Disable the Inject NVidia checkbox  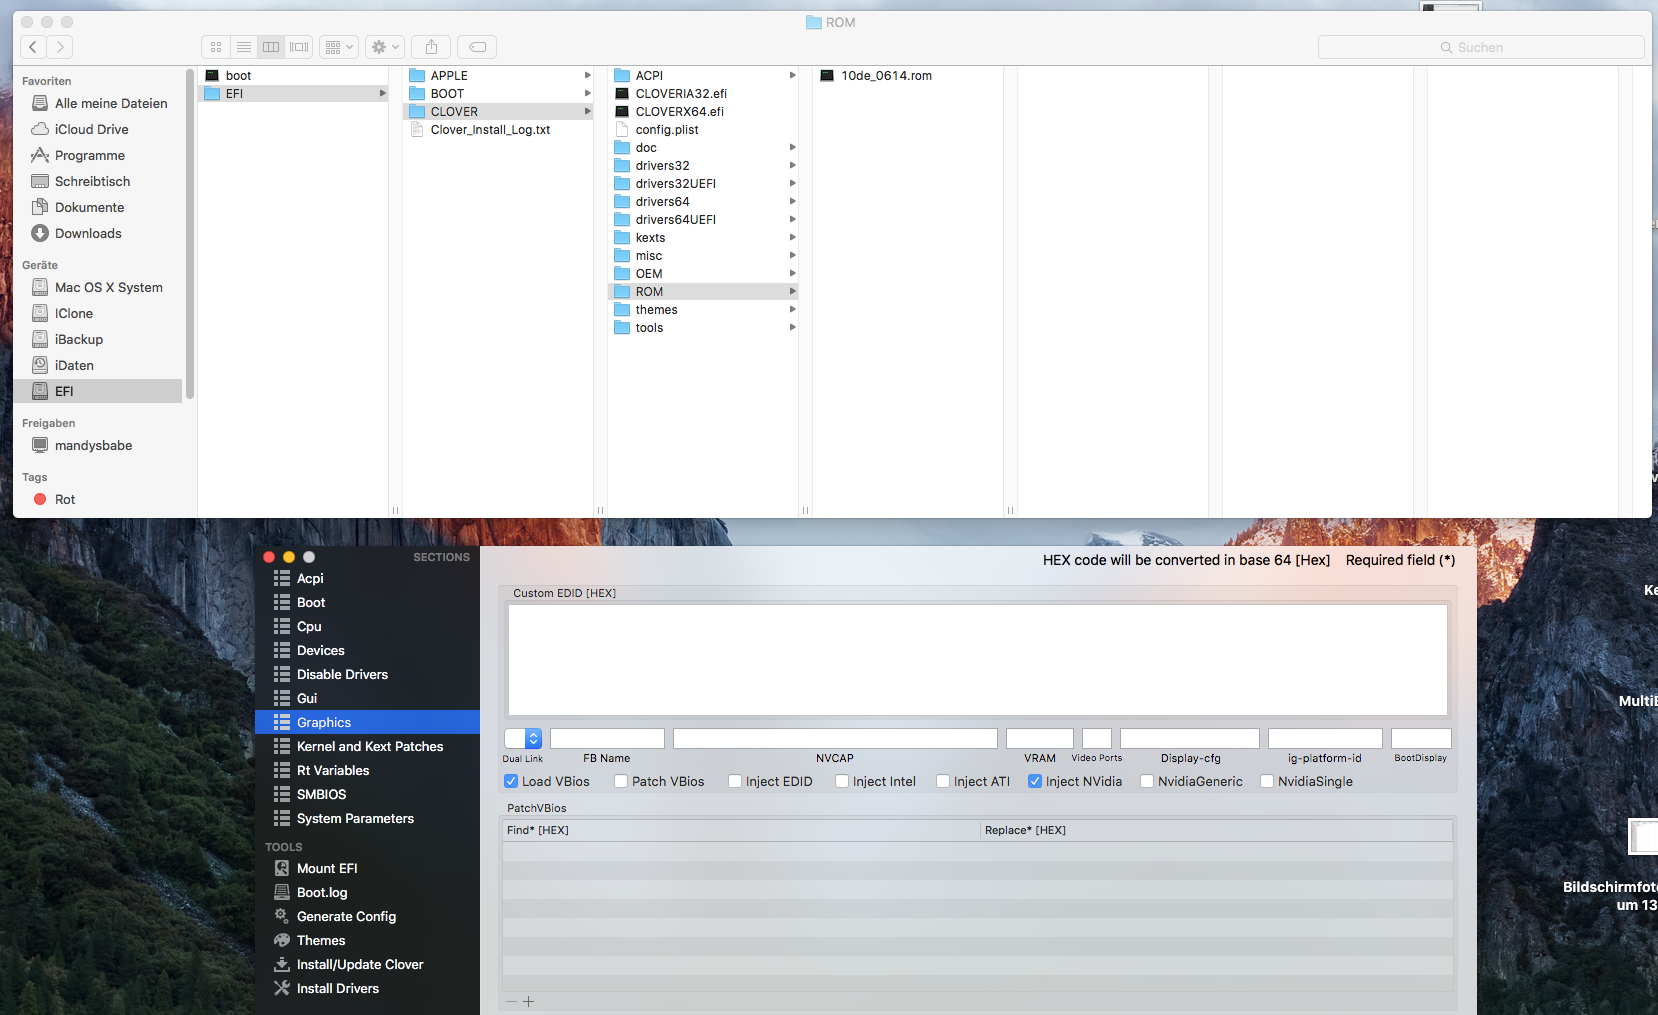1035,781
